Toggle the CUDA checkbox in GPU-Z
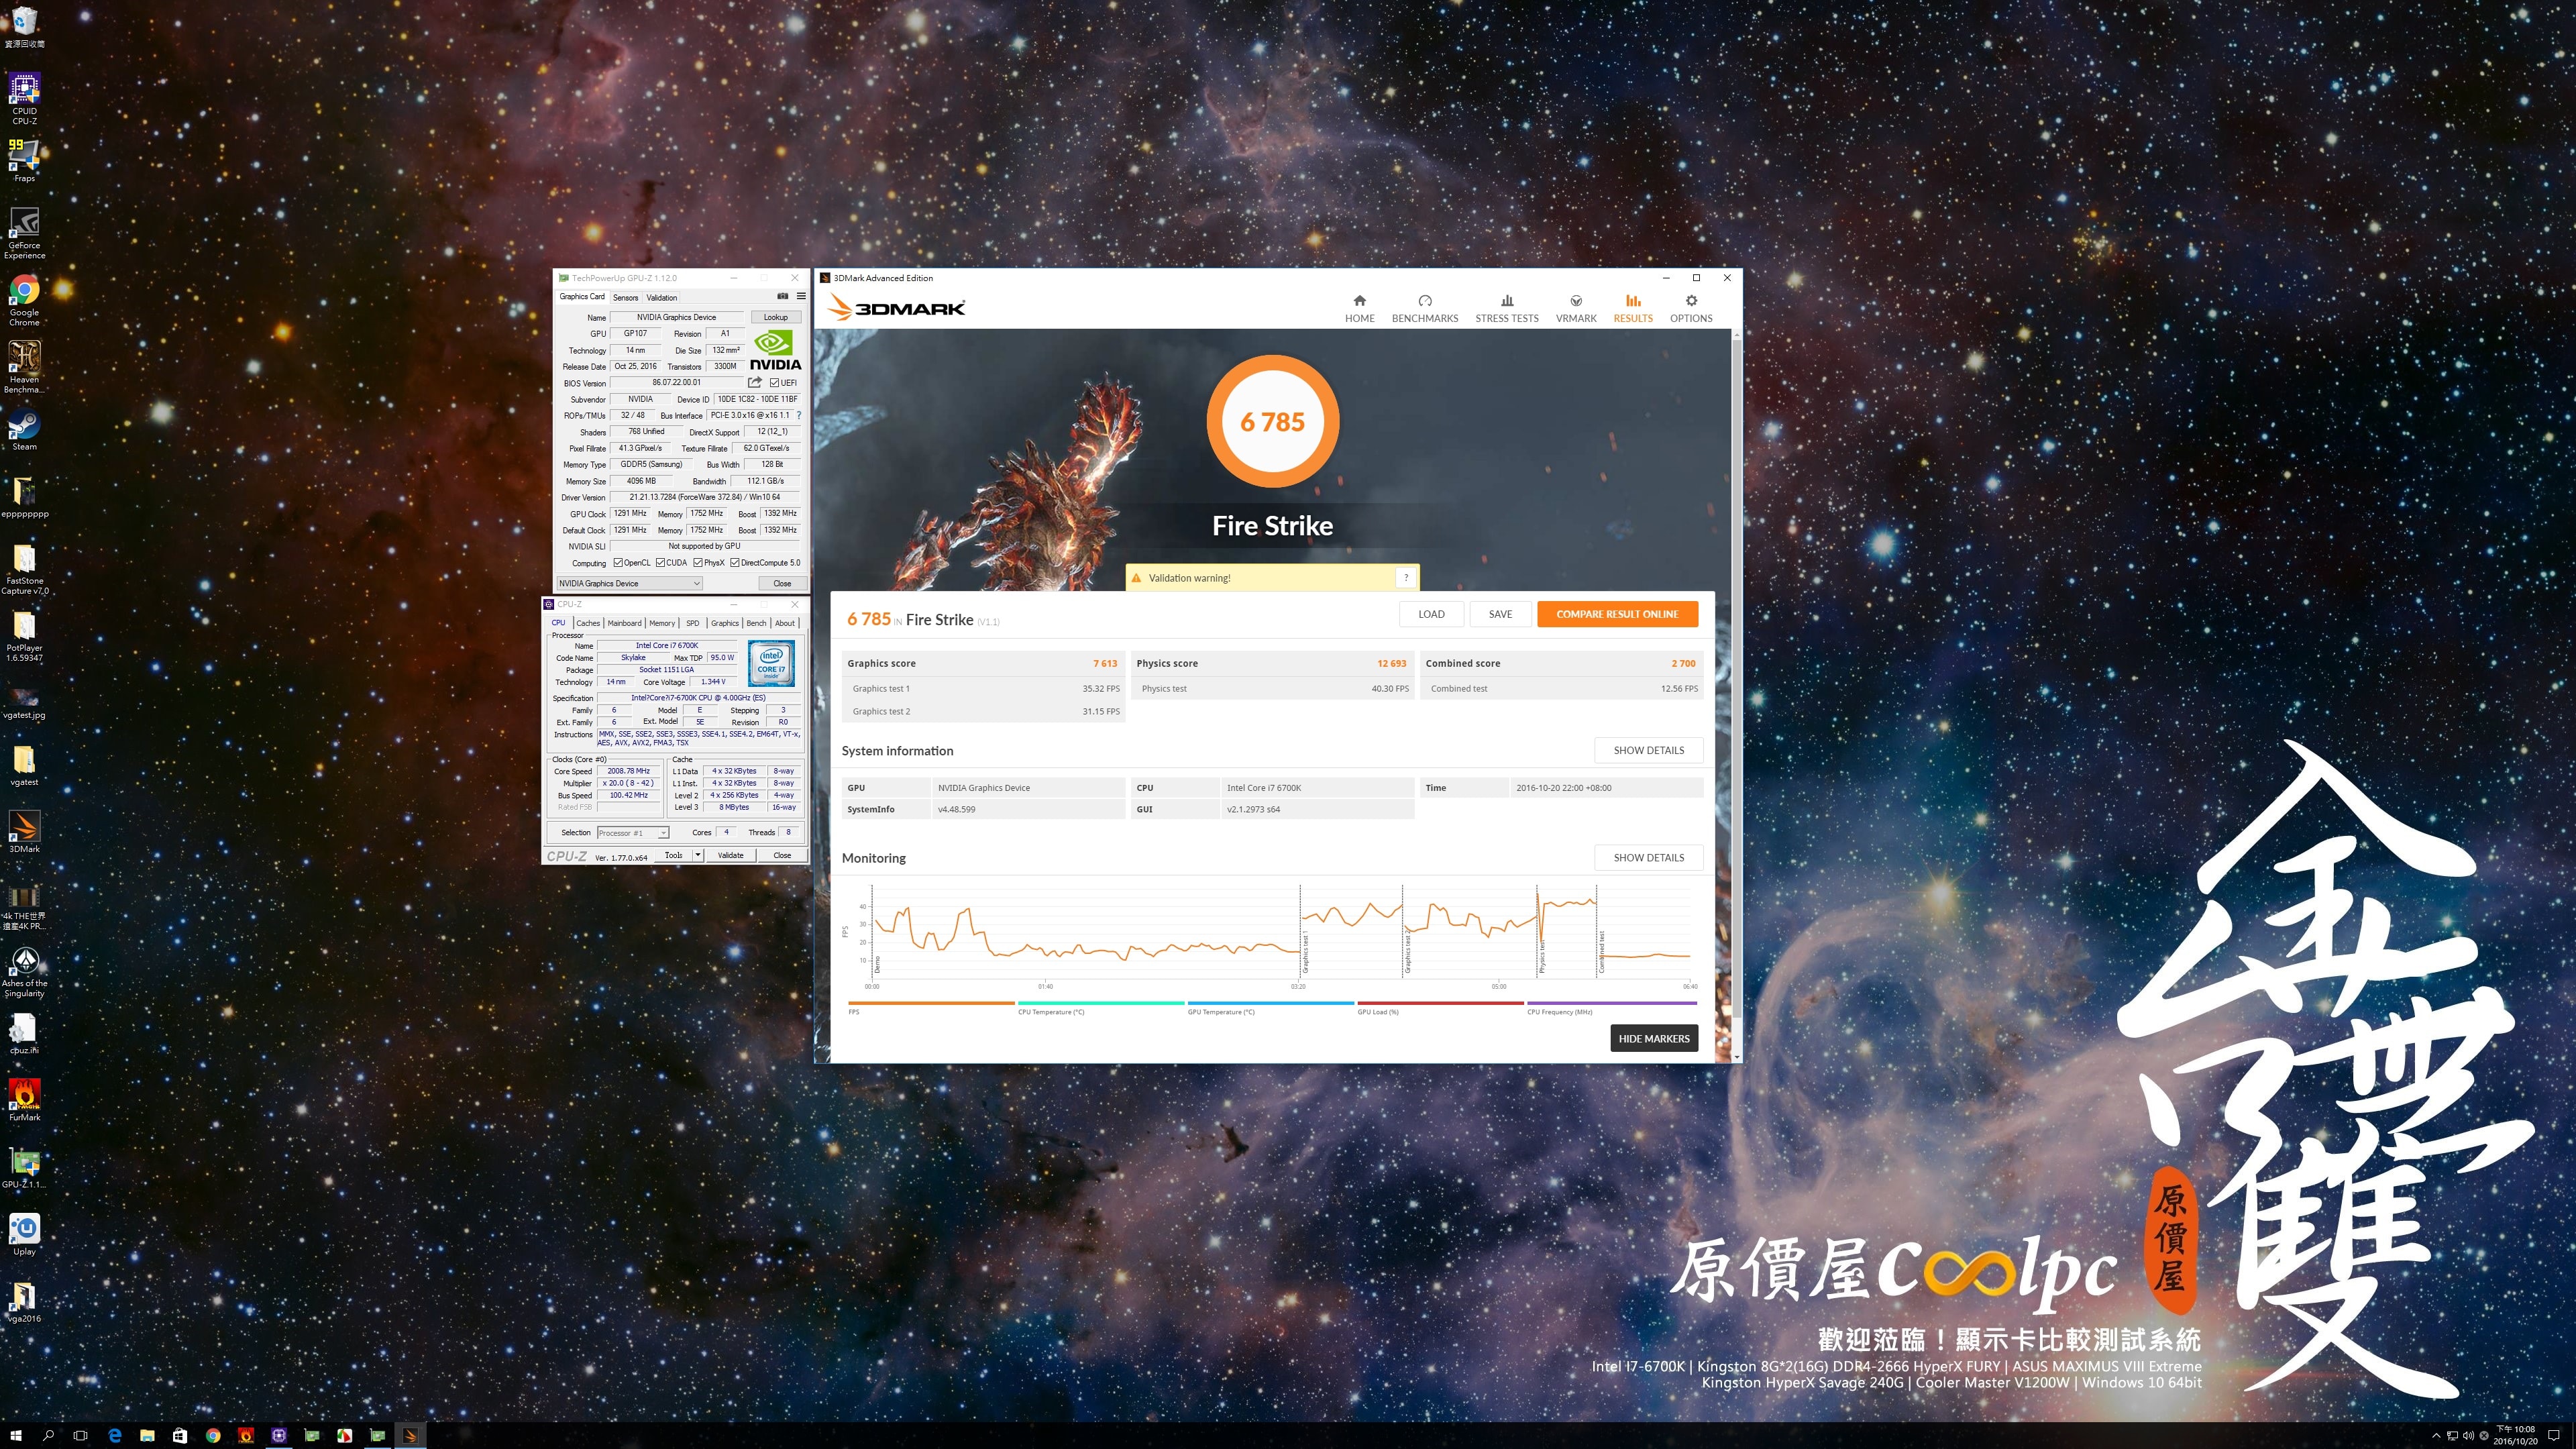This screenshot has height=1449, width=2576. (661, 562)
